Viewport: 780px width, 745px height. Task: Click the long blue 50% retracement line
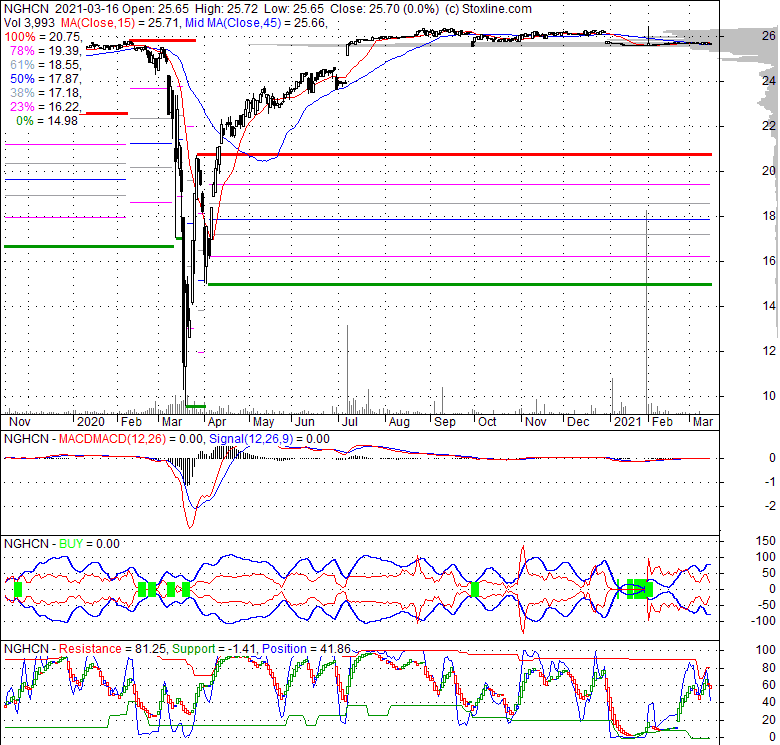coord(461,219)
